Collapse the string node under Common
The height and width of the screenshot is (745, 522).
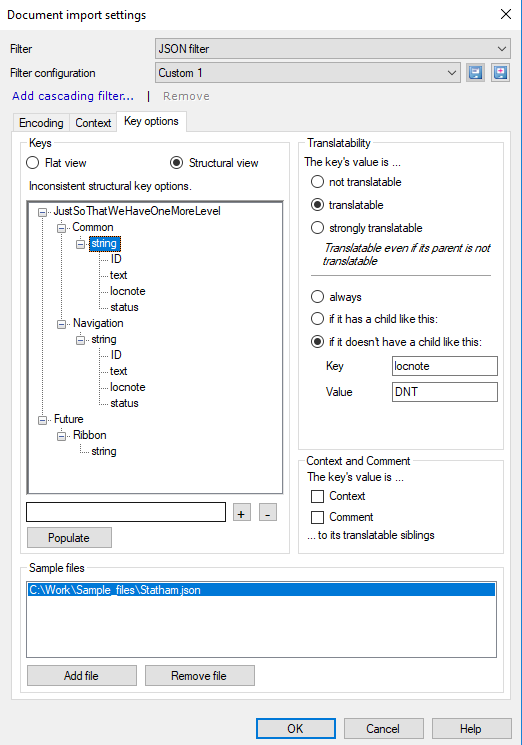pyautogui.click(x=80, y=244)
